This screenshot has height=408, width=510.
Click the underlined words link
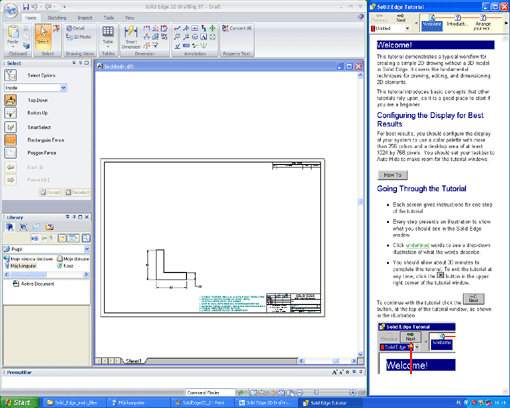(417, 245)
